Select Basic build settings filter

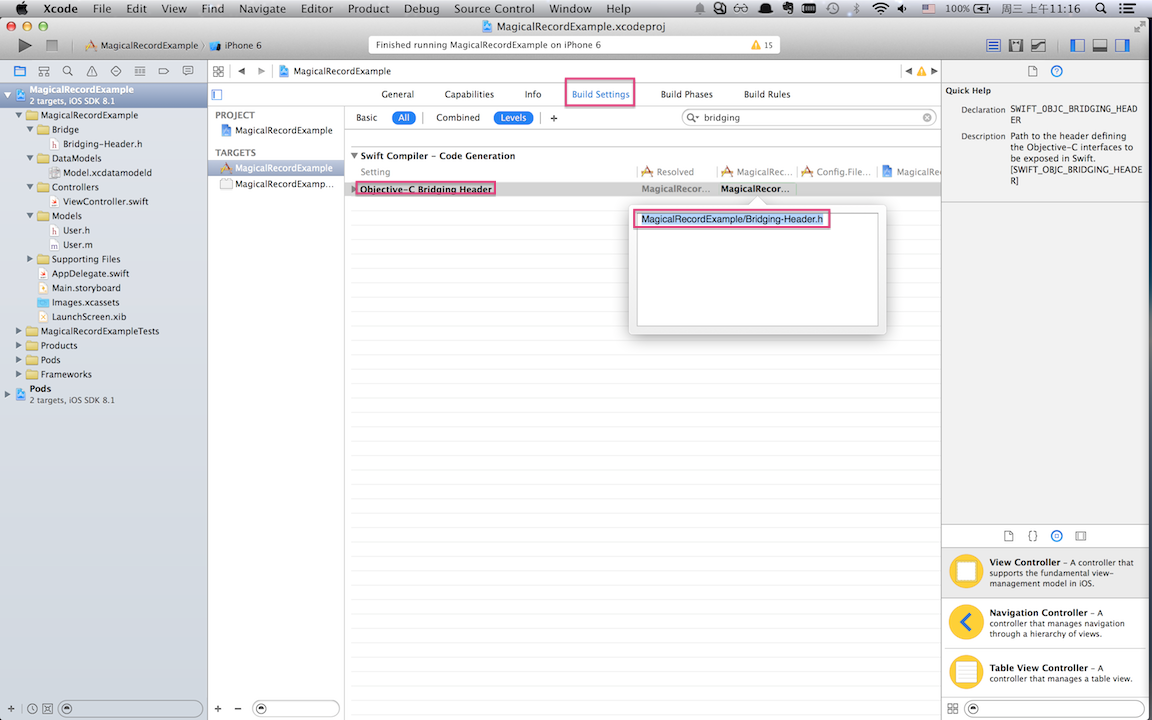367,118
